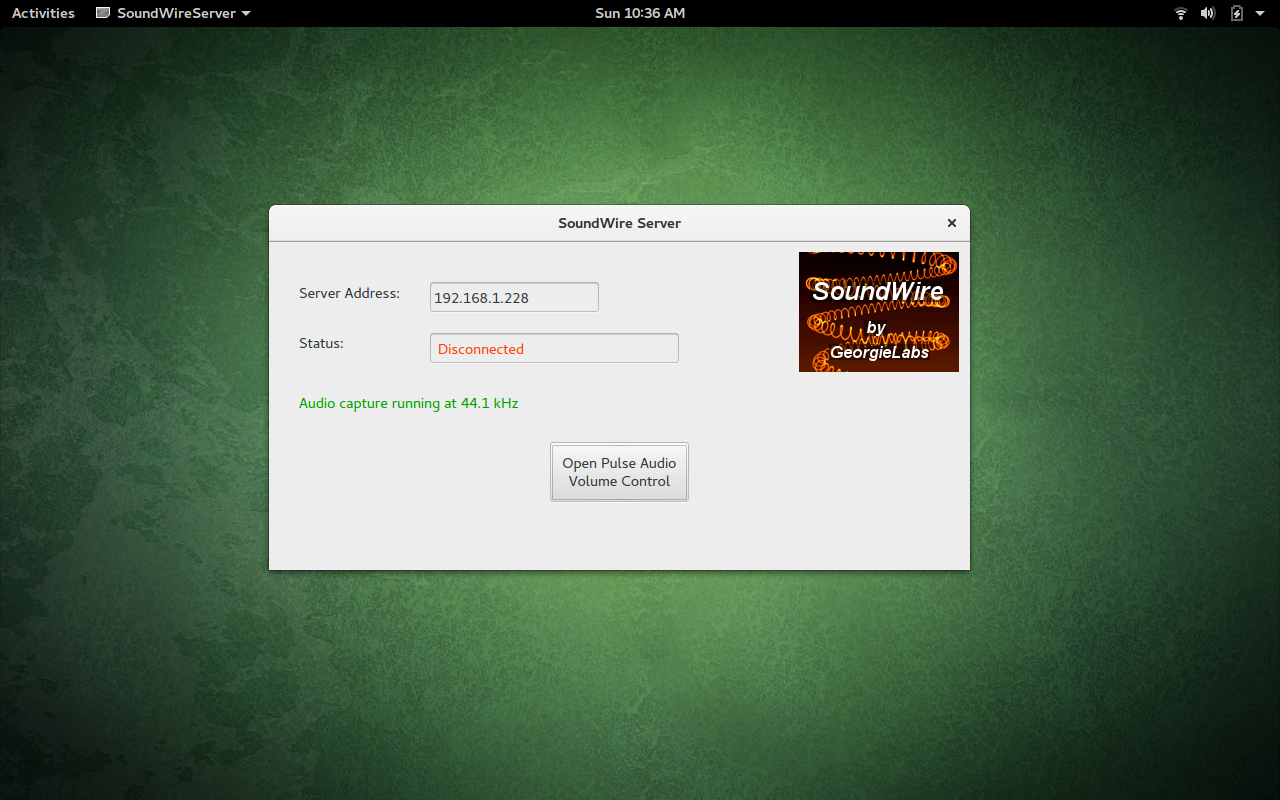Open the Activities overview
Screen dimensions: 1280x800
[43, 13]
